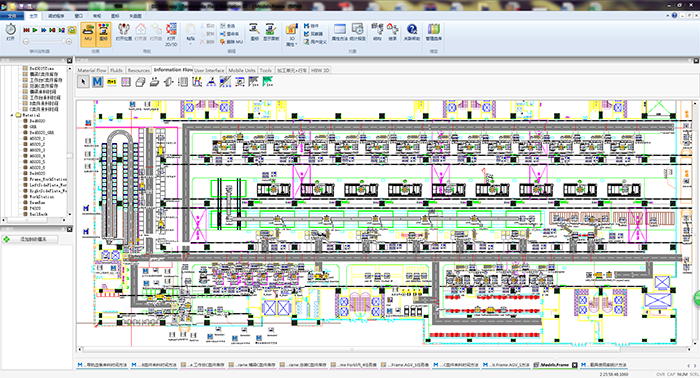This screenshot has height=378, width=700.
Task: Open the Manage Class Library books icon
Action: [x=433, y=29]
